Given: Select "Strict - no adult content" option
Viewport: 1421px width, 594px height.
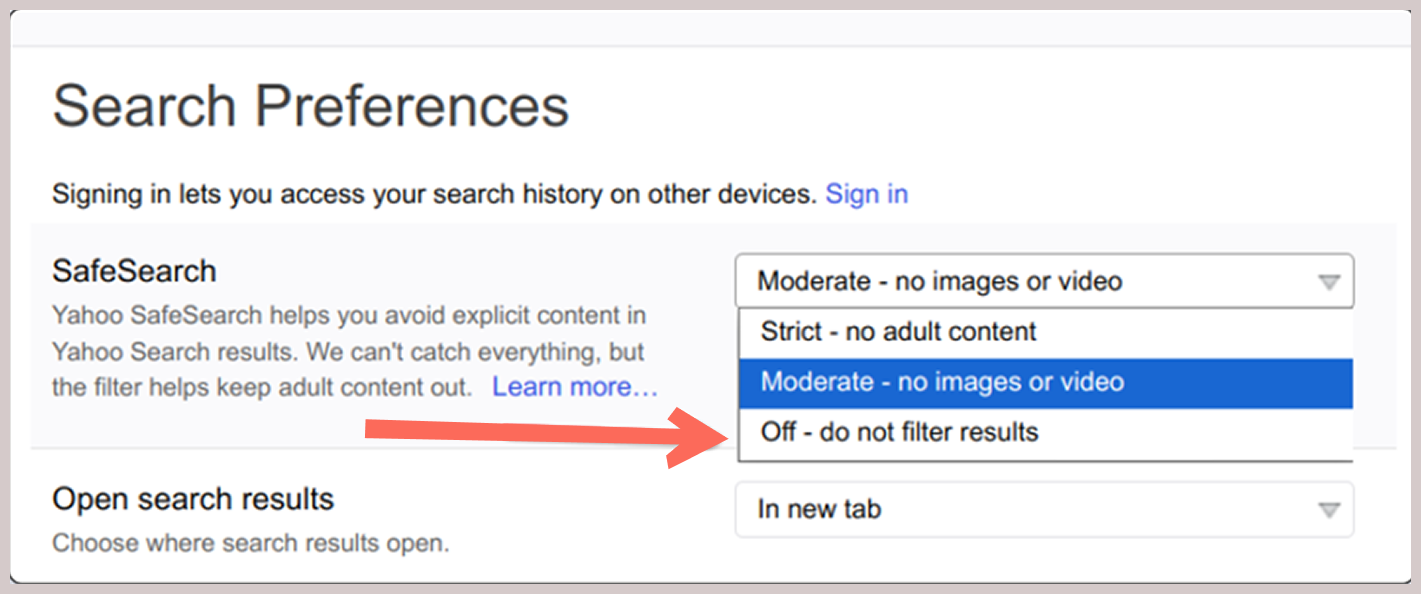Looking at the screenshot, I should [x=897, y=331].
